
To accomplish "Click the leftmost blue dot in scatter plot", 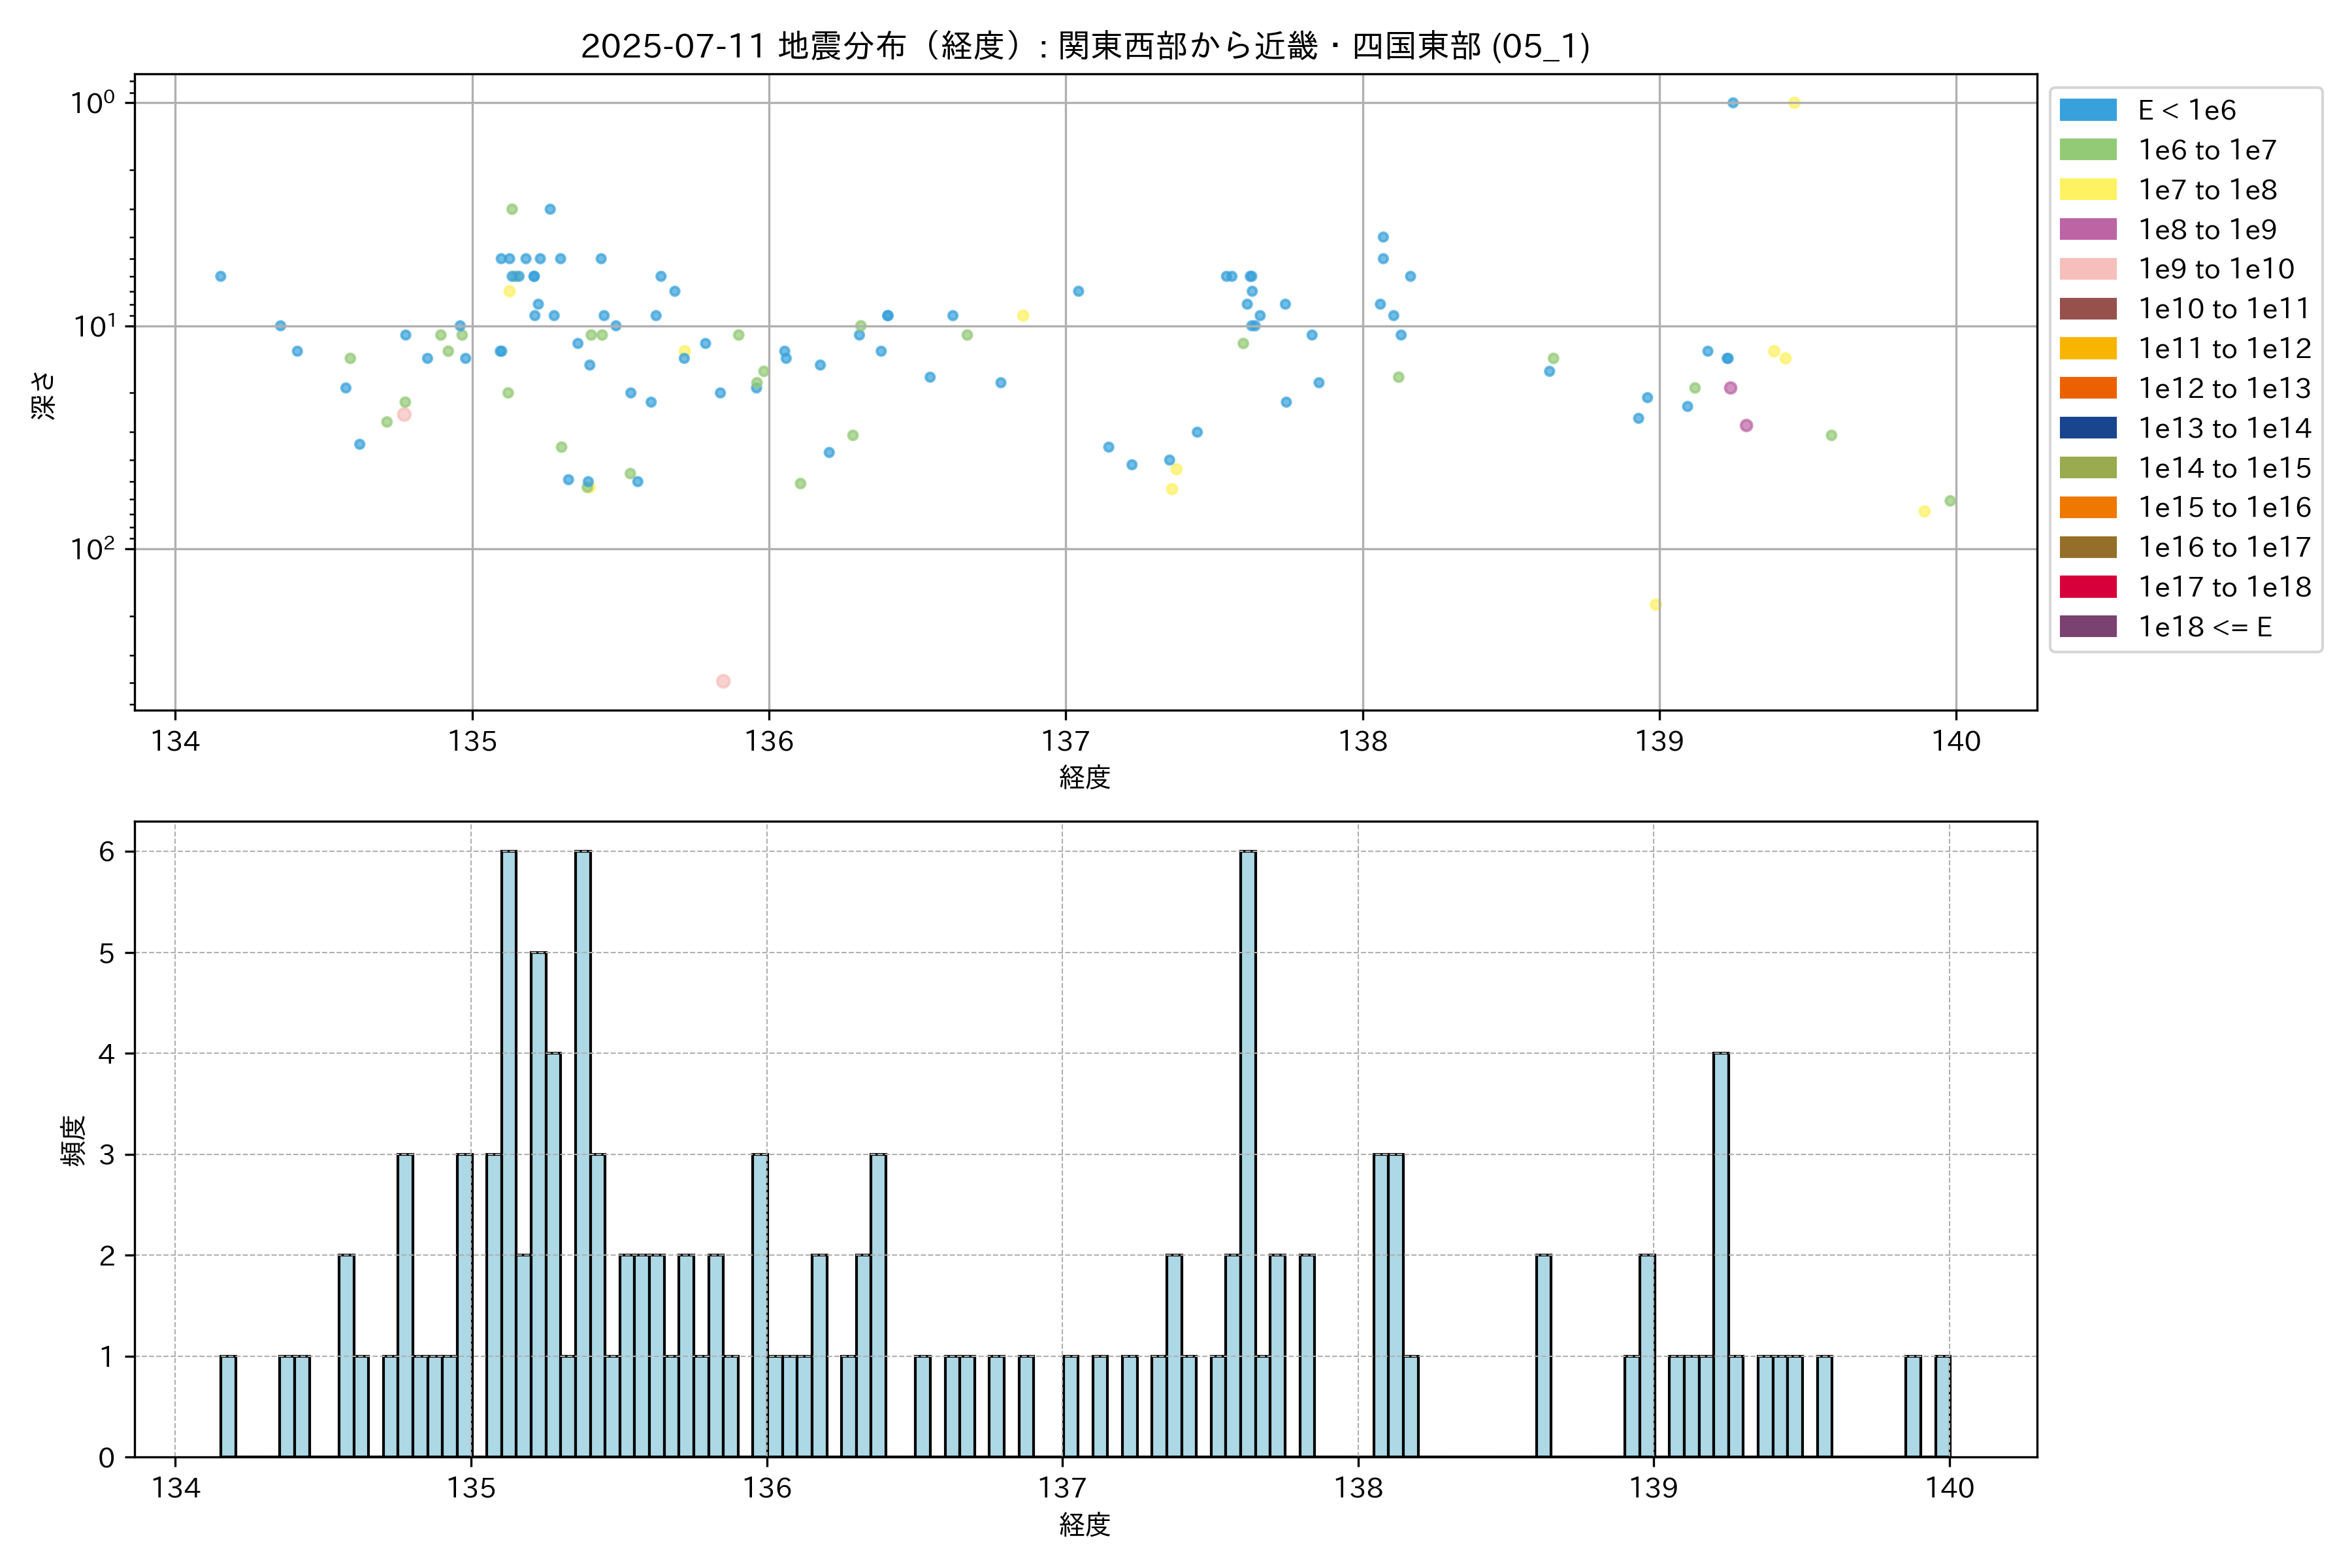I will pyautogui.click(x=221, y=276).
